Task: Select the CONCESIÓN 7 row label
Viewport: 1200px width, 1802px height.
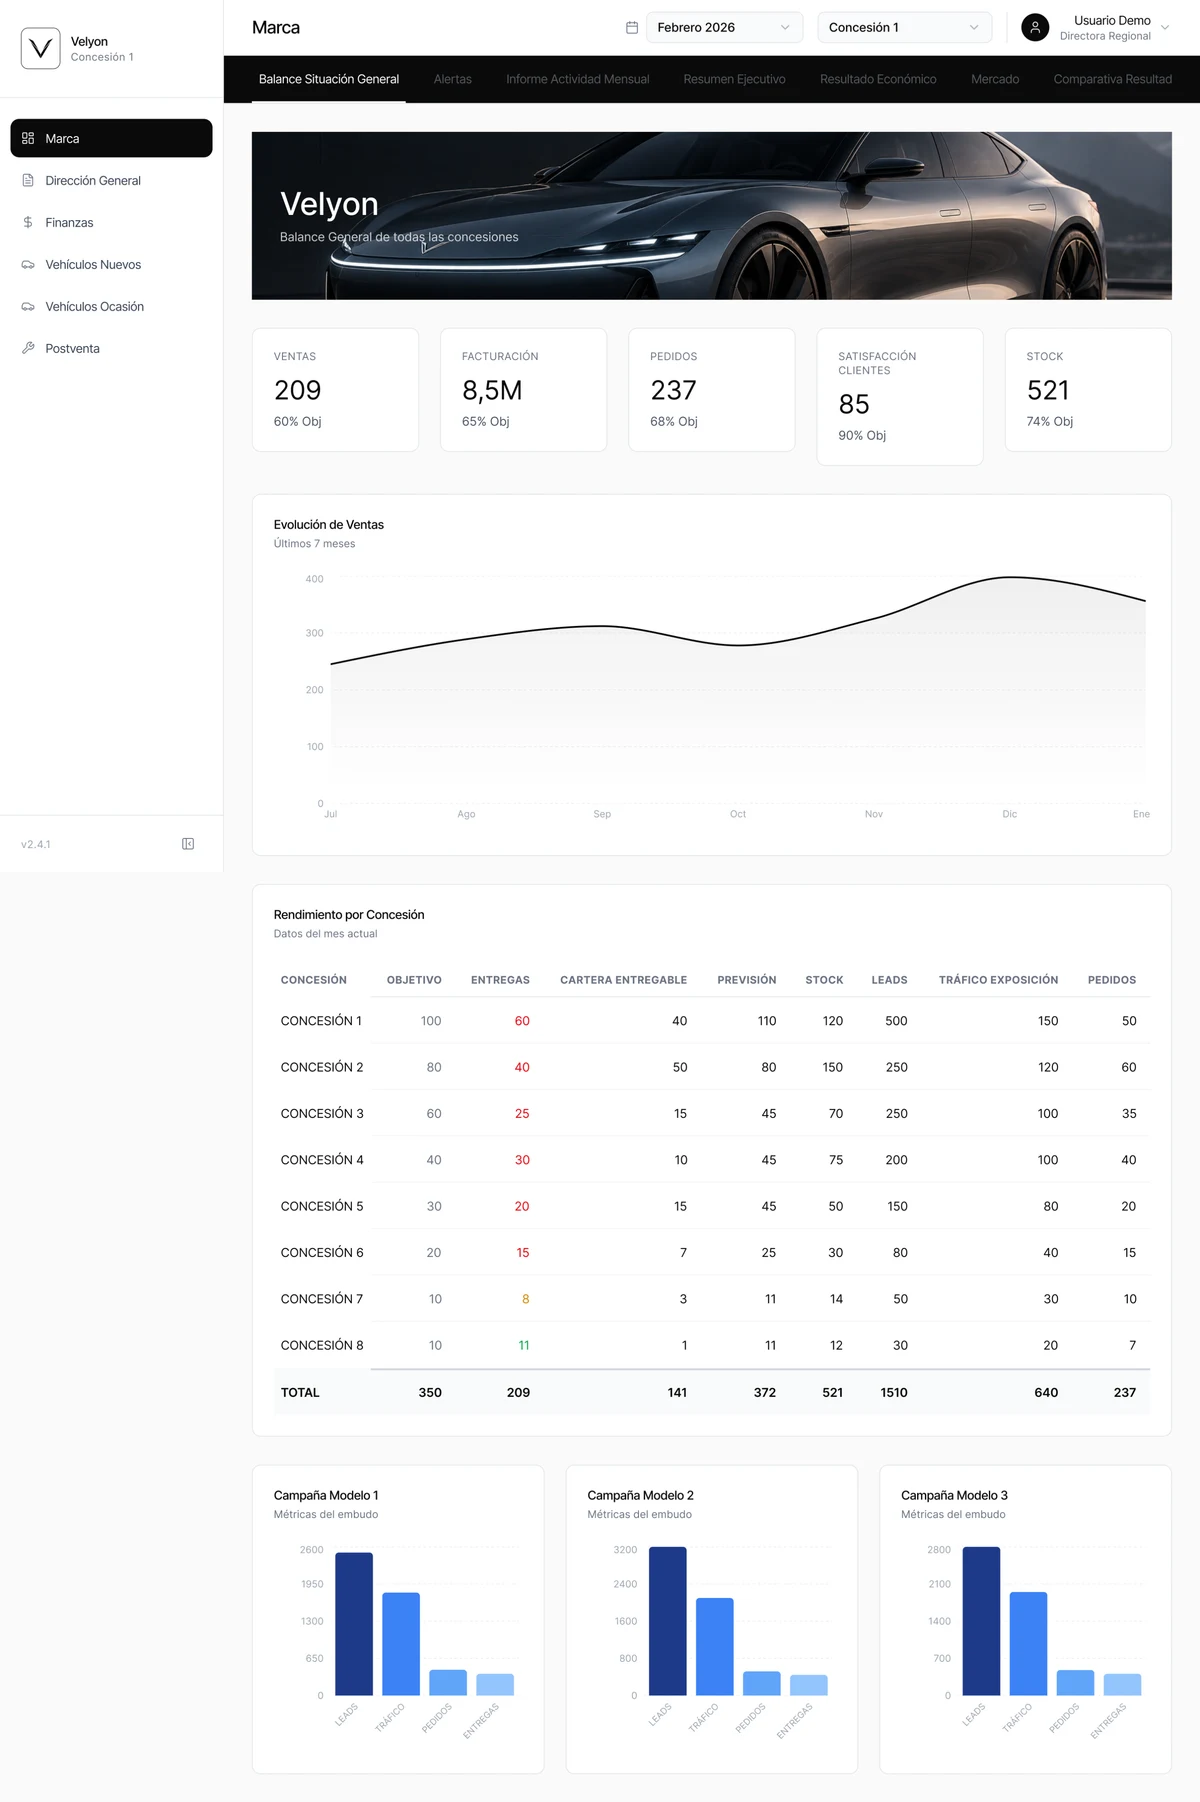Action: tap(322, 1299)
